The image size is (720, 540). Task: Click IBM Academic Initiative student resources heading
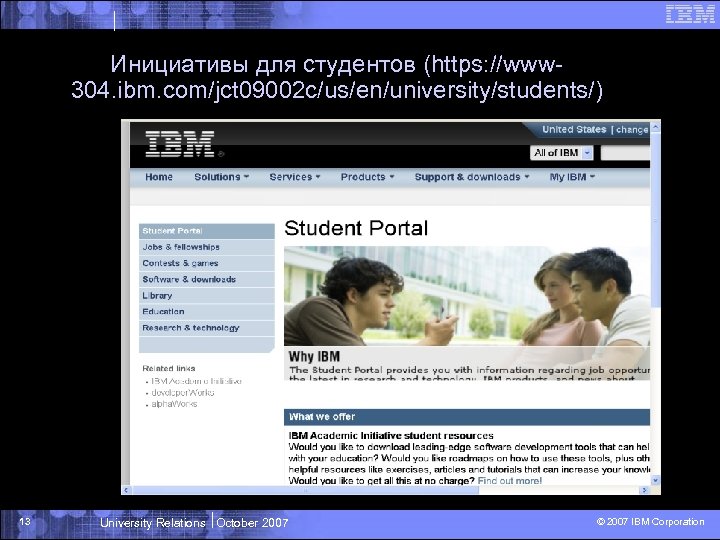(391, 435)
